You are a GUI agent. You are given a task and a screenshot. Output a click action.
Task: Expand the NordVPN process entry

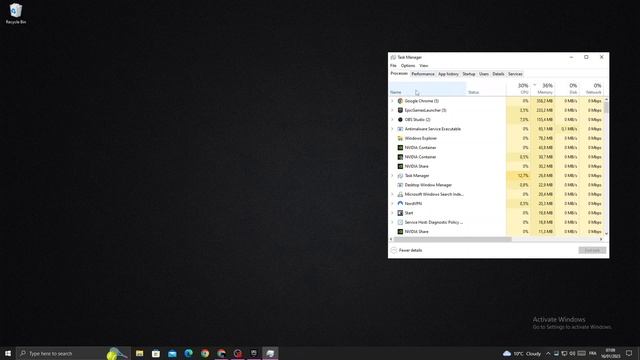[x=392, y=203]
